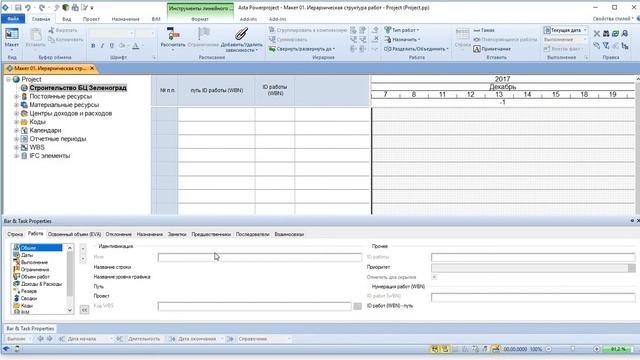Click the font color A icon
640x360 pixels.
136,46
